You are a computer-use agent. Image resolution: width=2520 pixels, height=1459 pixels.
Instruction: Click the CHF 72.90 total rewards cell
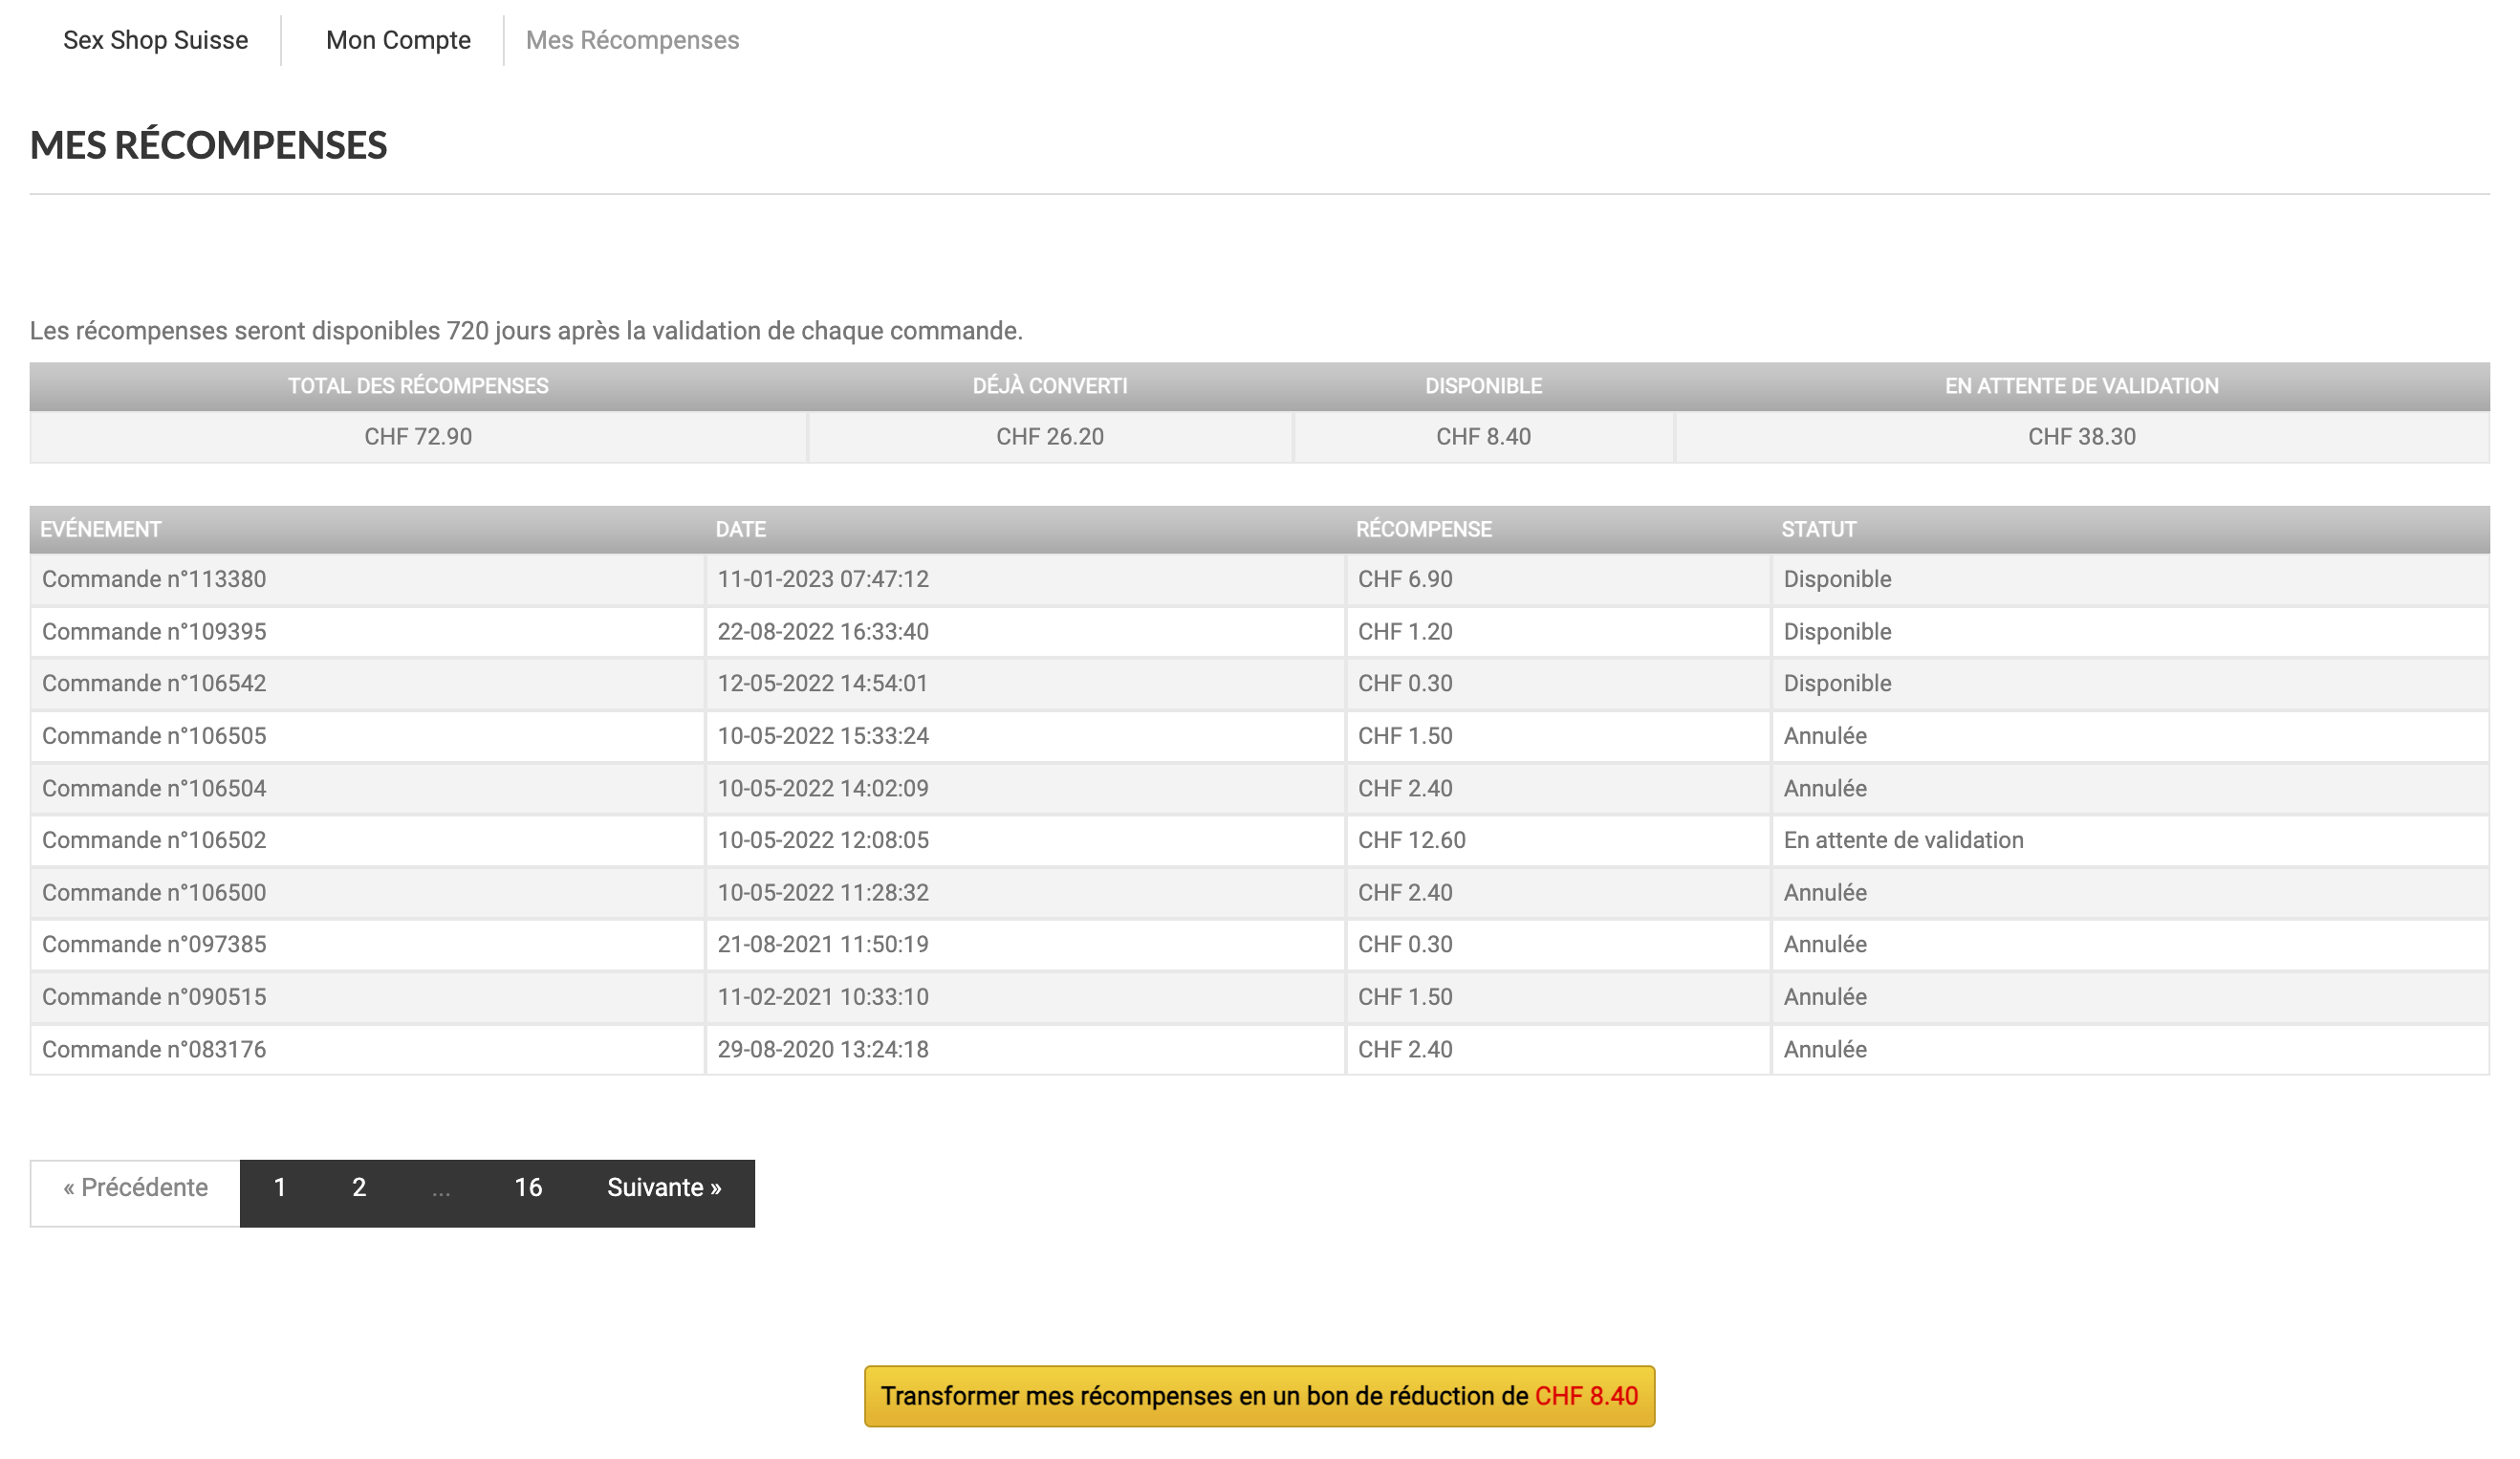(x=418, y=437)
